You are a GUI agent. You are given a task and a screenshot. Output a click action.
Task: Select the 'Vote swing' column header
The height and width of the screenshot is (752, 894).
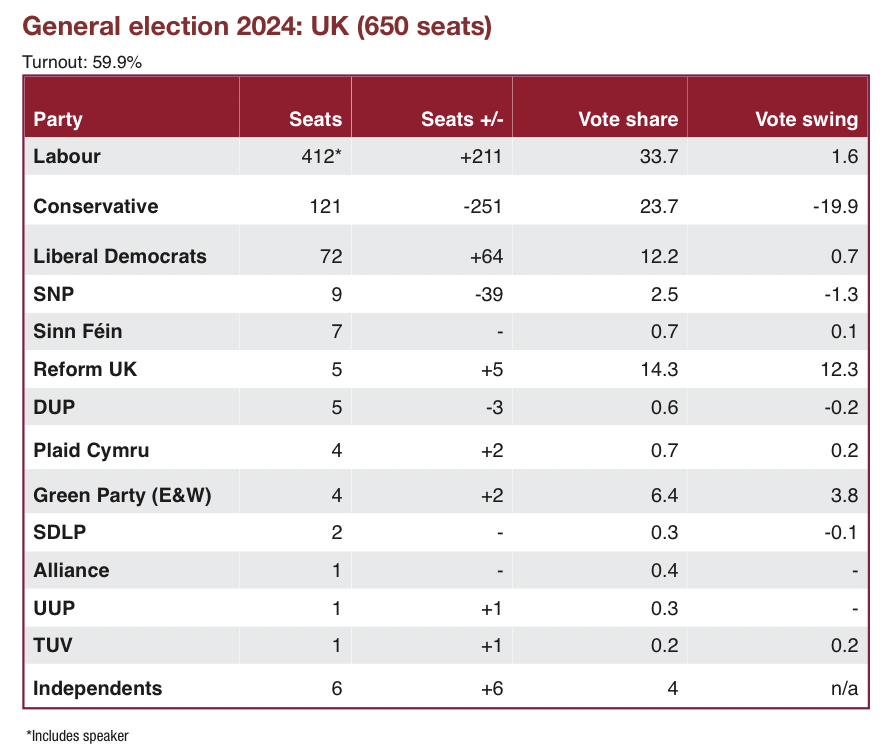coord(806,119)
